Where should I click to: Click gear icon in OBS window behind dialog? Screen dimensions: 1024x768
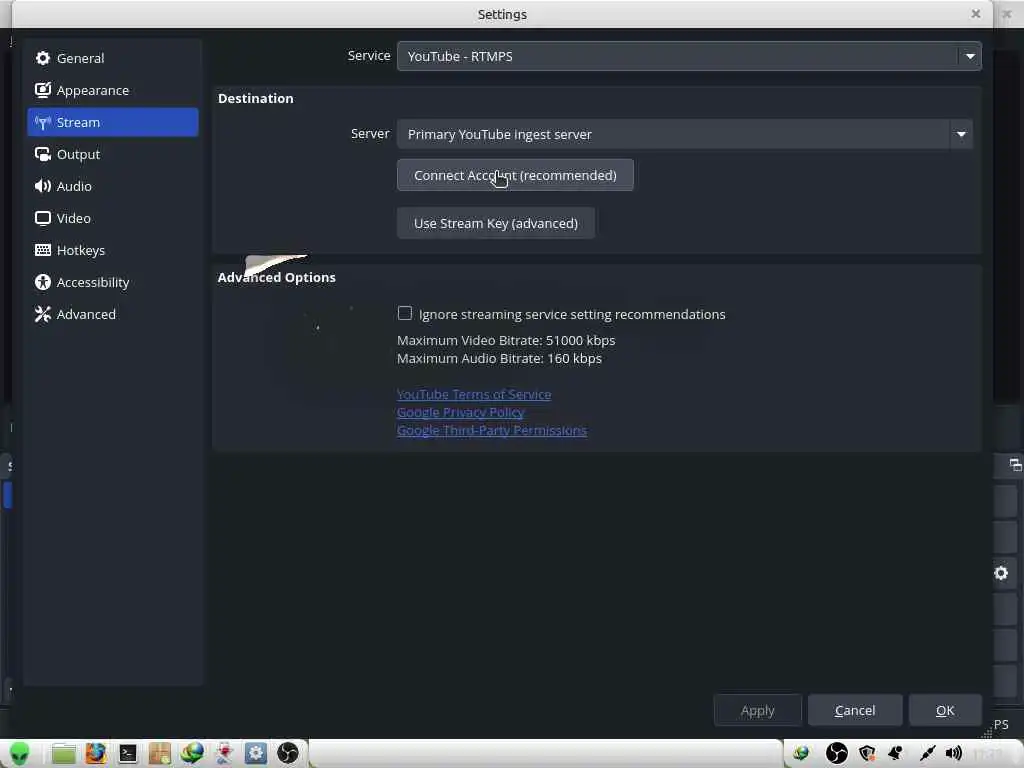1001,573
